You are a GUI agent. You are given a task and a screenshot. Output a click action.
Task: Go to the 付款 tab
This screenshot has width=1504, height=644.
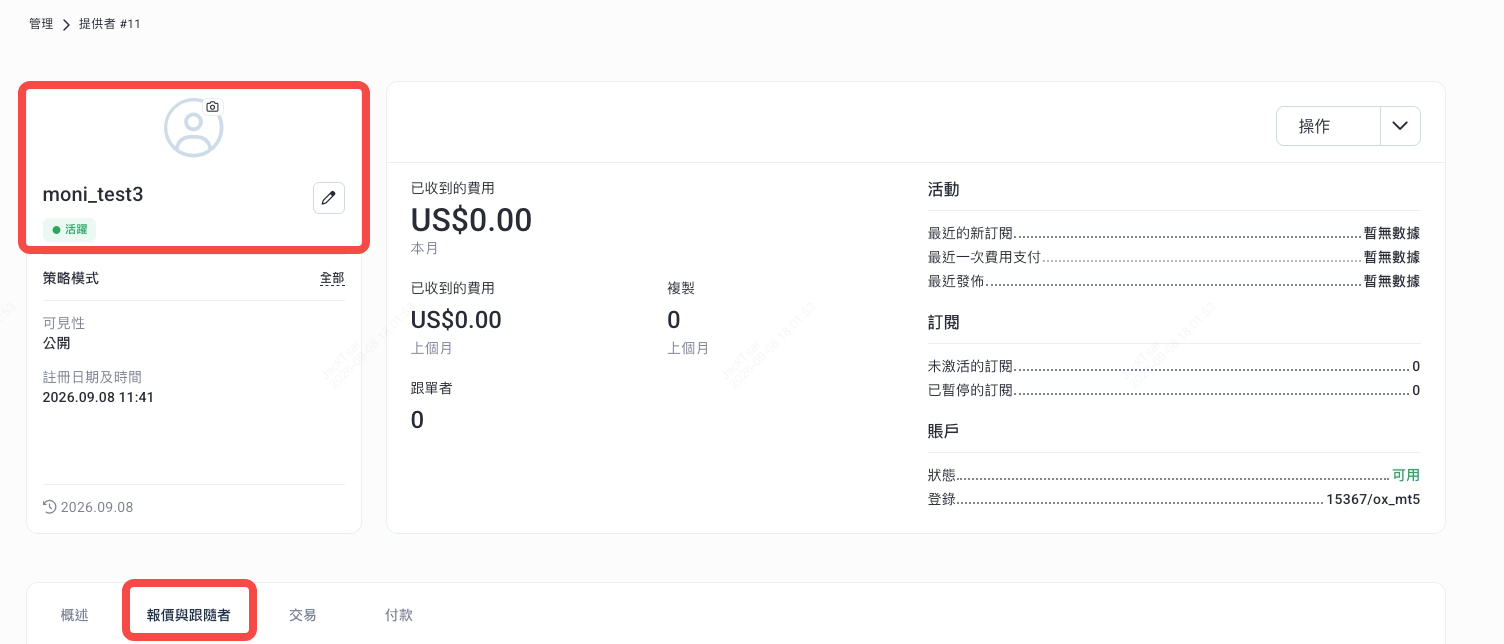(399, 615)
